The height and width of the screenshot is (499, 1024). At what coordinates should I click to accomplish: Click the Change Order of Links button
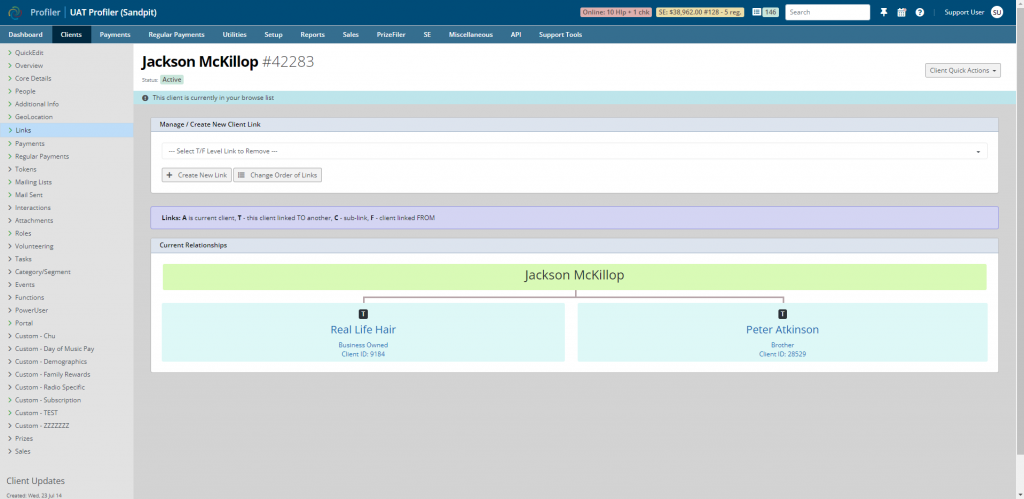point(278,175)
